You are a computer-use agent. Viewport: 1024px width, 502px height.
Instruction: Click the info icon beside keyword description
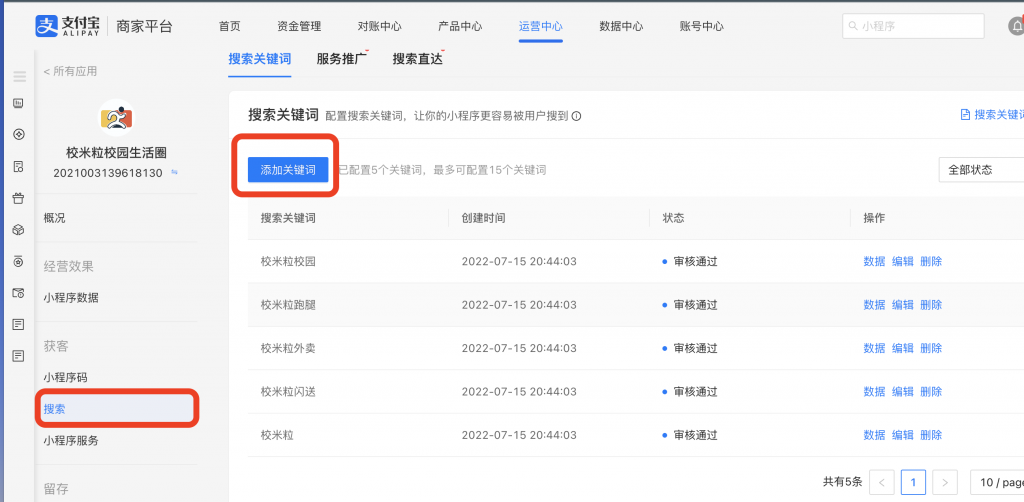click(577, 116)
